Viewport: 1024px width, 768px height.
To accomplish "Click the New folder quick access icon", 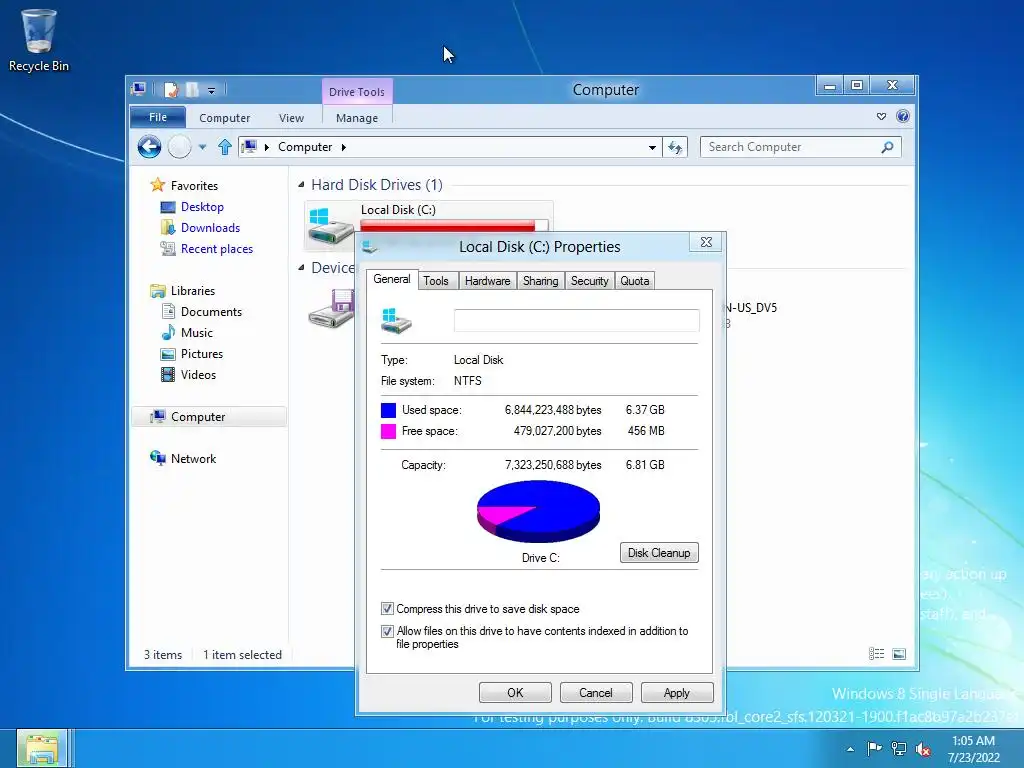I will (192, 89).
